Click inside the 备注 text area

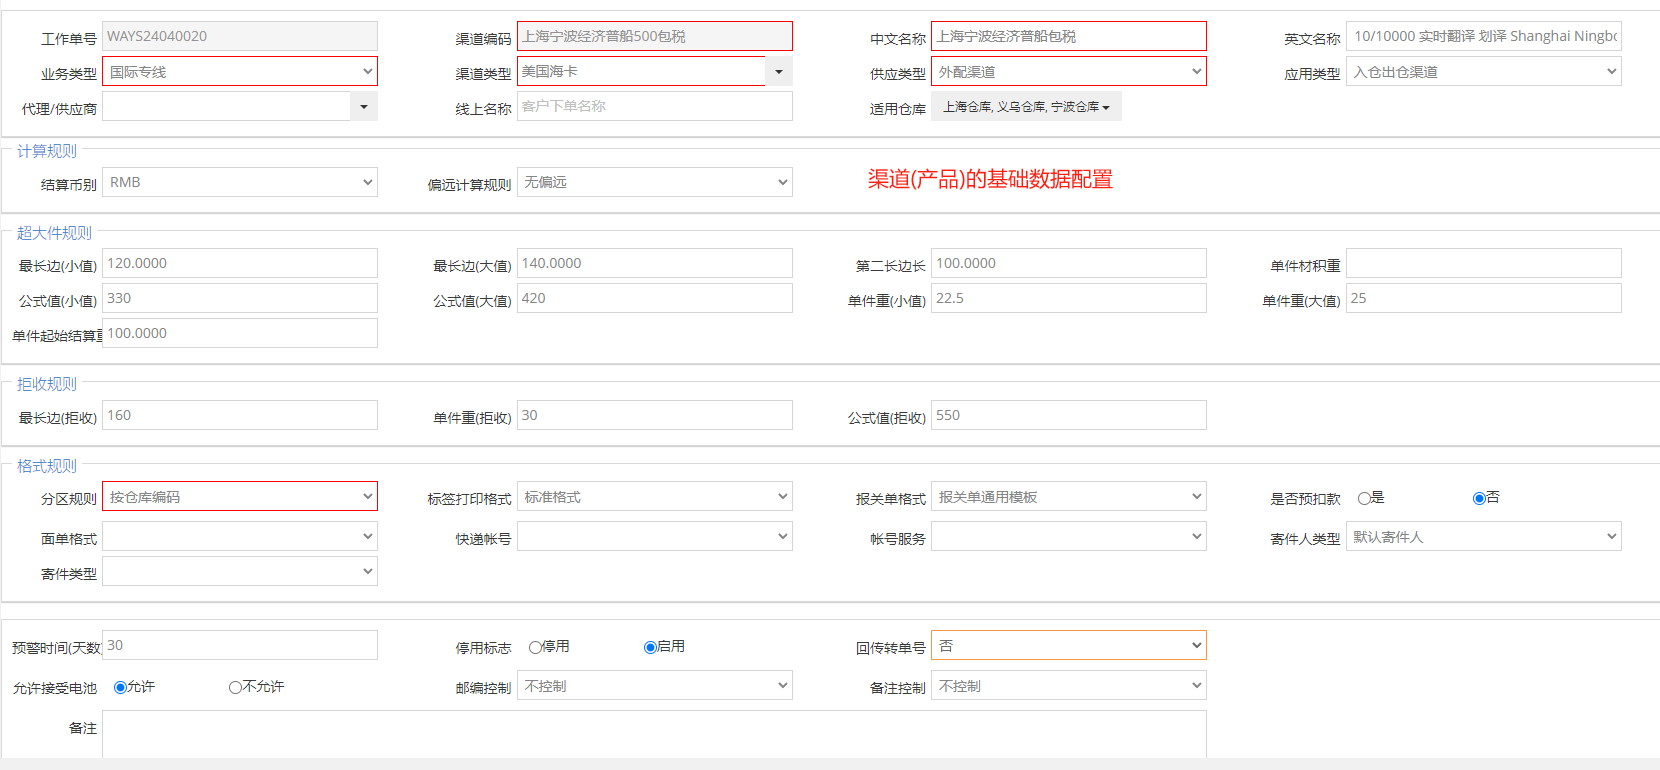tap(654, 734)
